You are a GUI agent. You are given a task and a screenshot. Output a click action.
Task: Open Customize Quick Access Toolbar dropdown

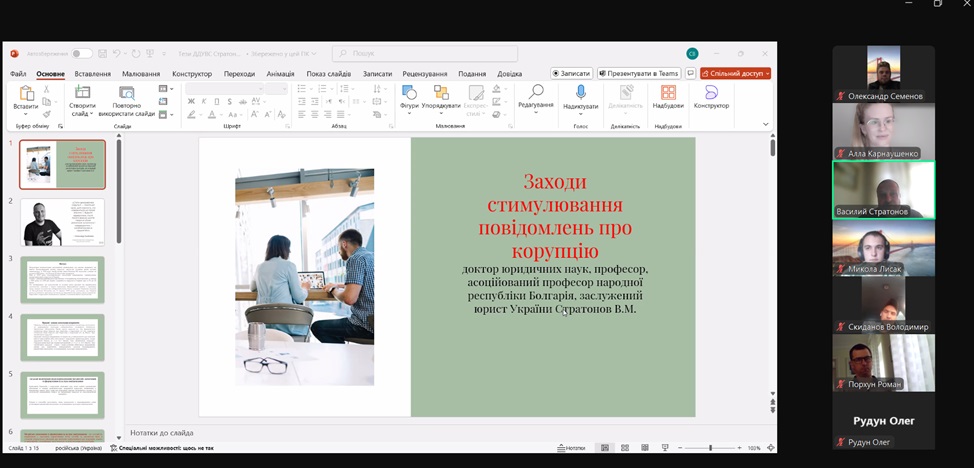coord(164,54)
